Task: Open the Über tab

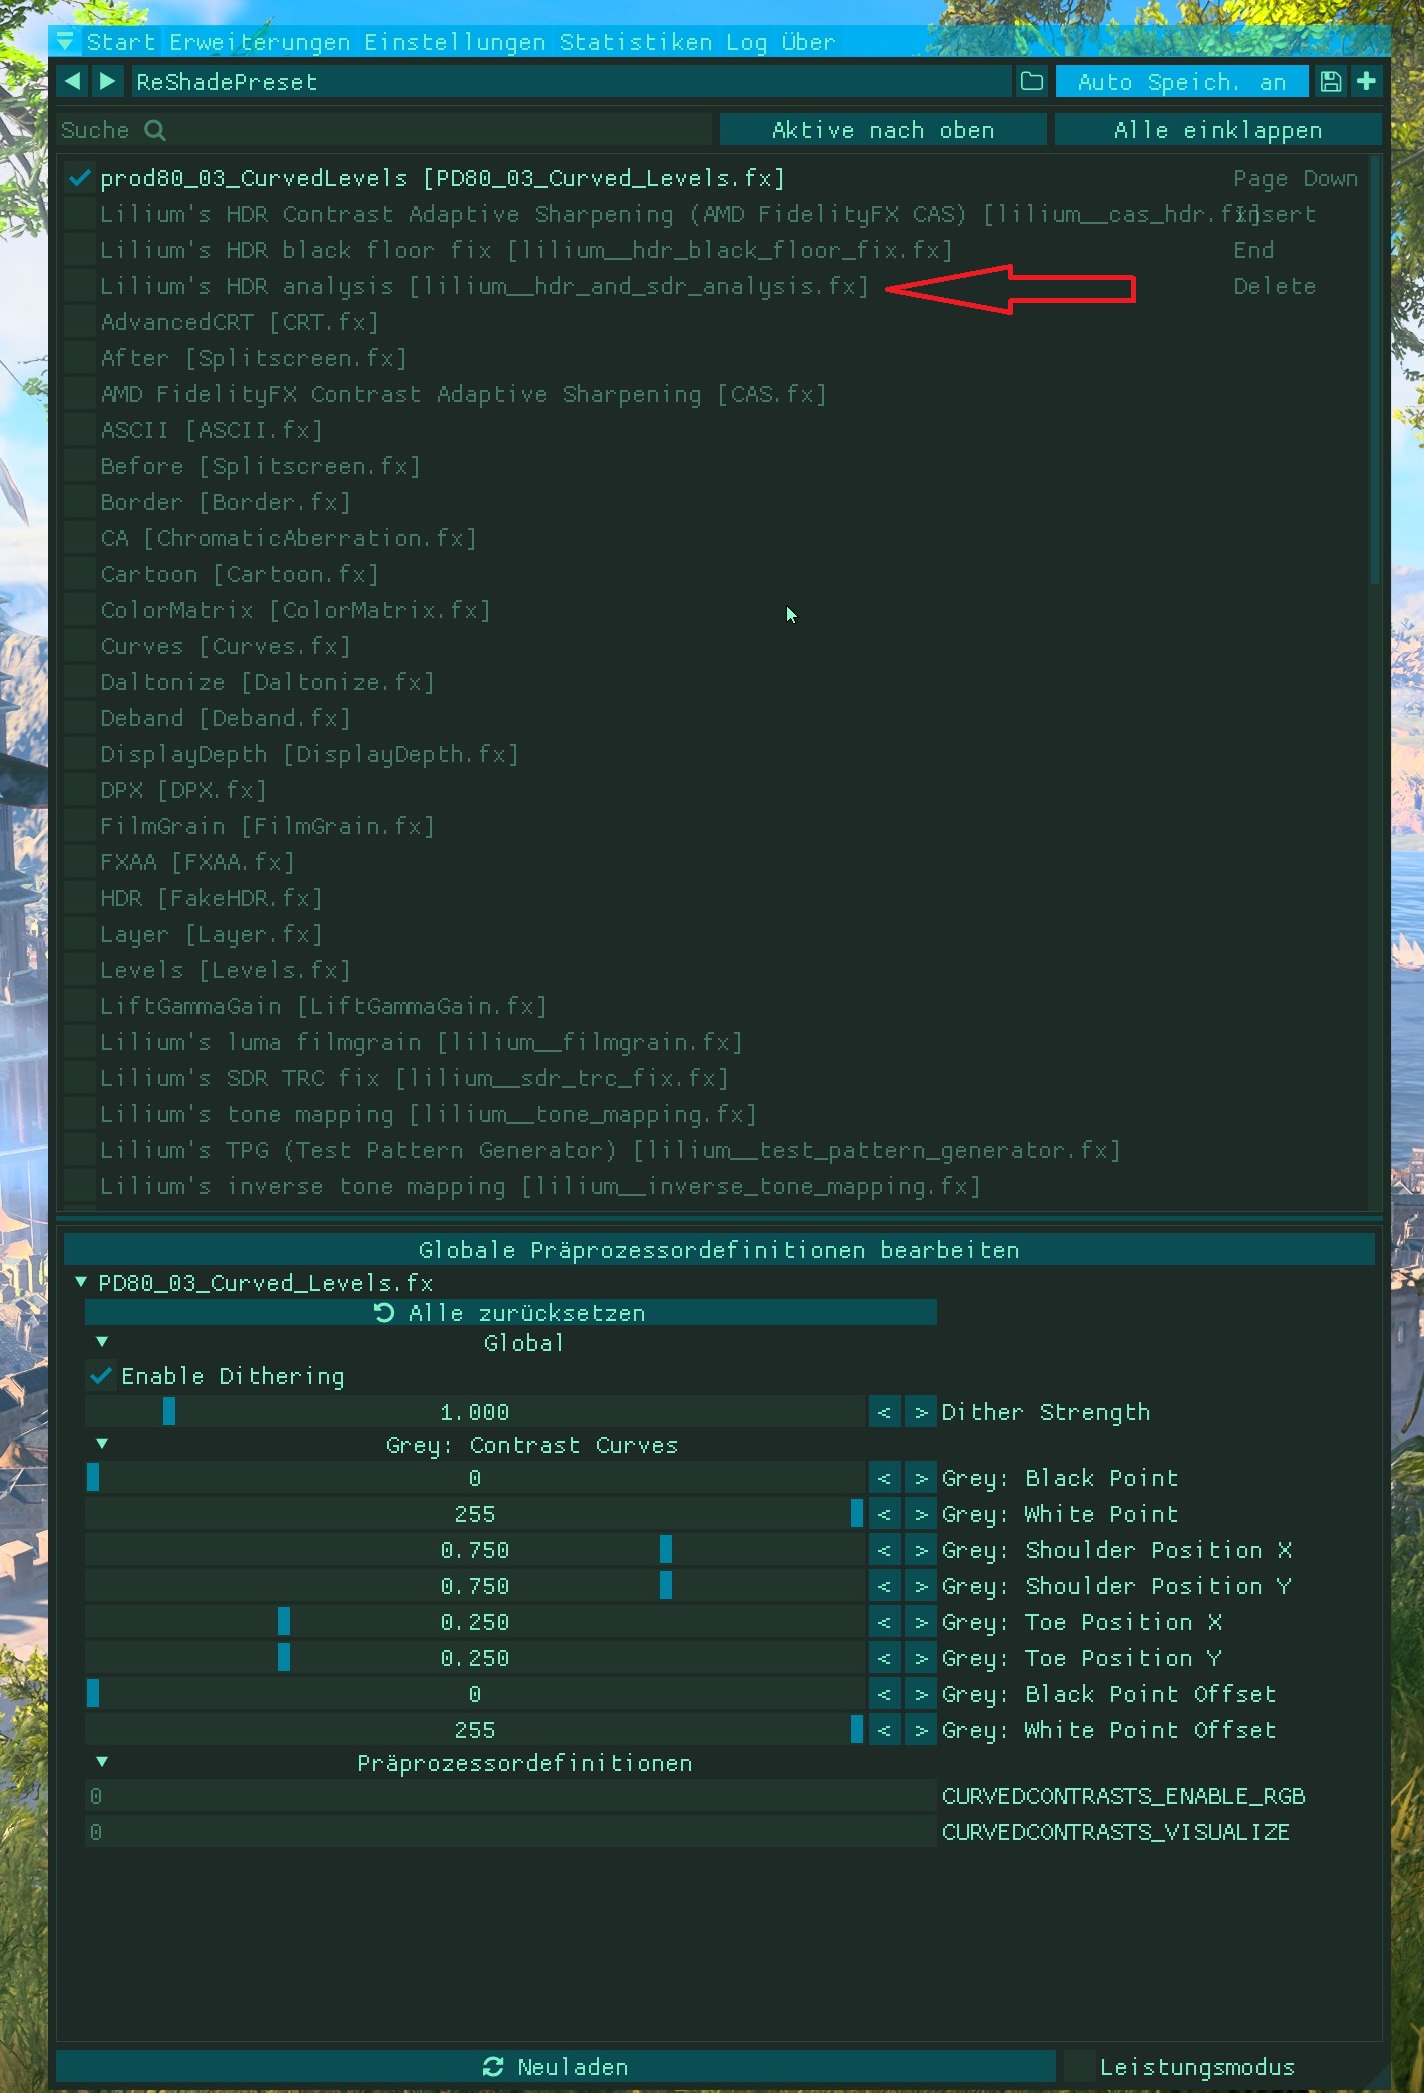Action: pyautogui.click(x=808, y=42)
